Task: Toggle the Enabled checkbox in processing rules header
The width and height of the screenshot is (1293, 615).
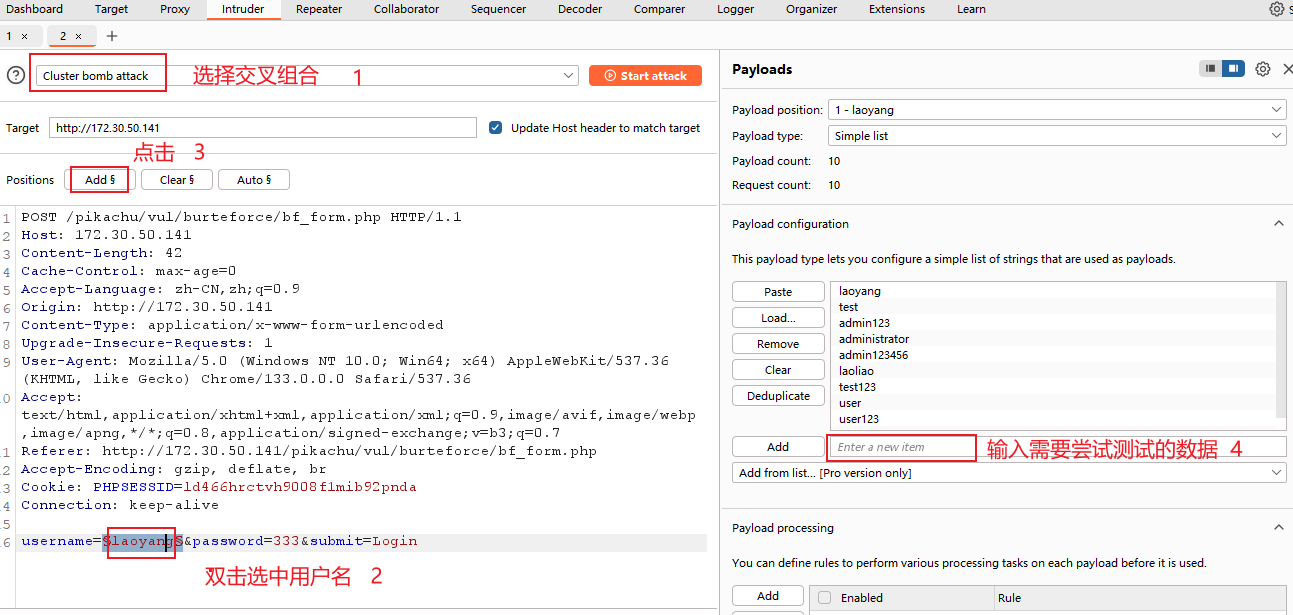Action: (825, 598)
